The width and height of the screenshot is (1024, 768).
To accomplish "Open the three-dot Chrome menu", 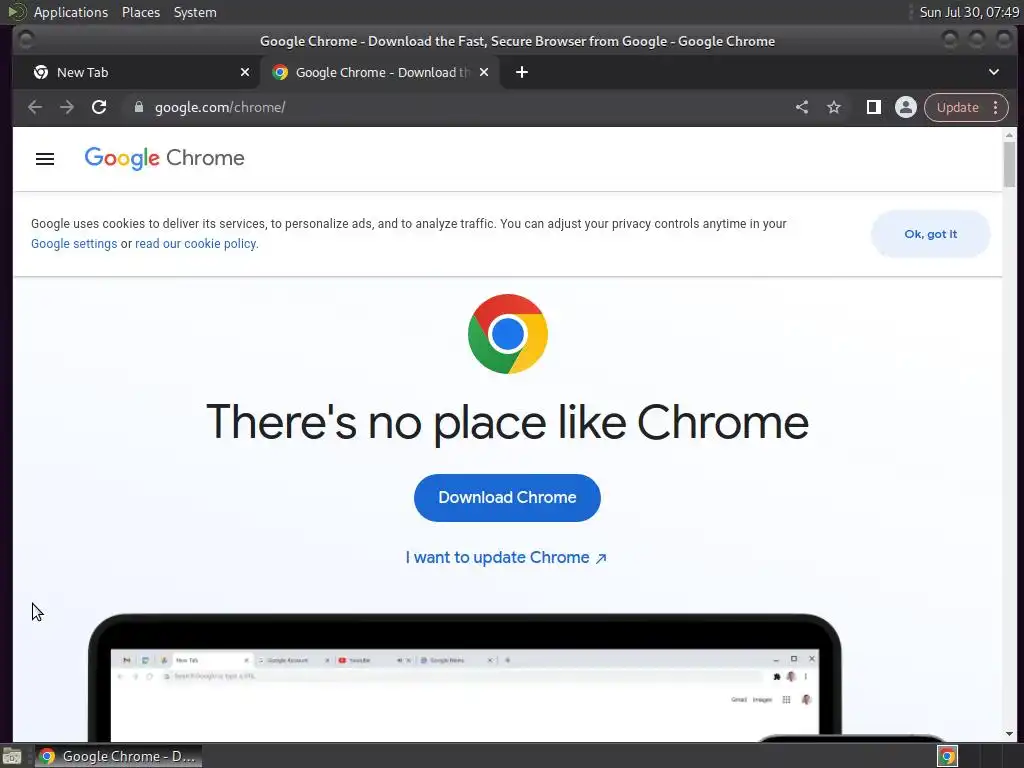I will point(995,107).
